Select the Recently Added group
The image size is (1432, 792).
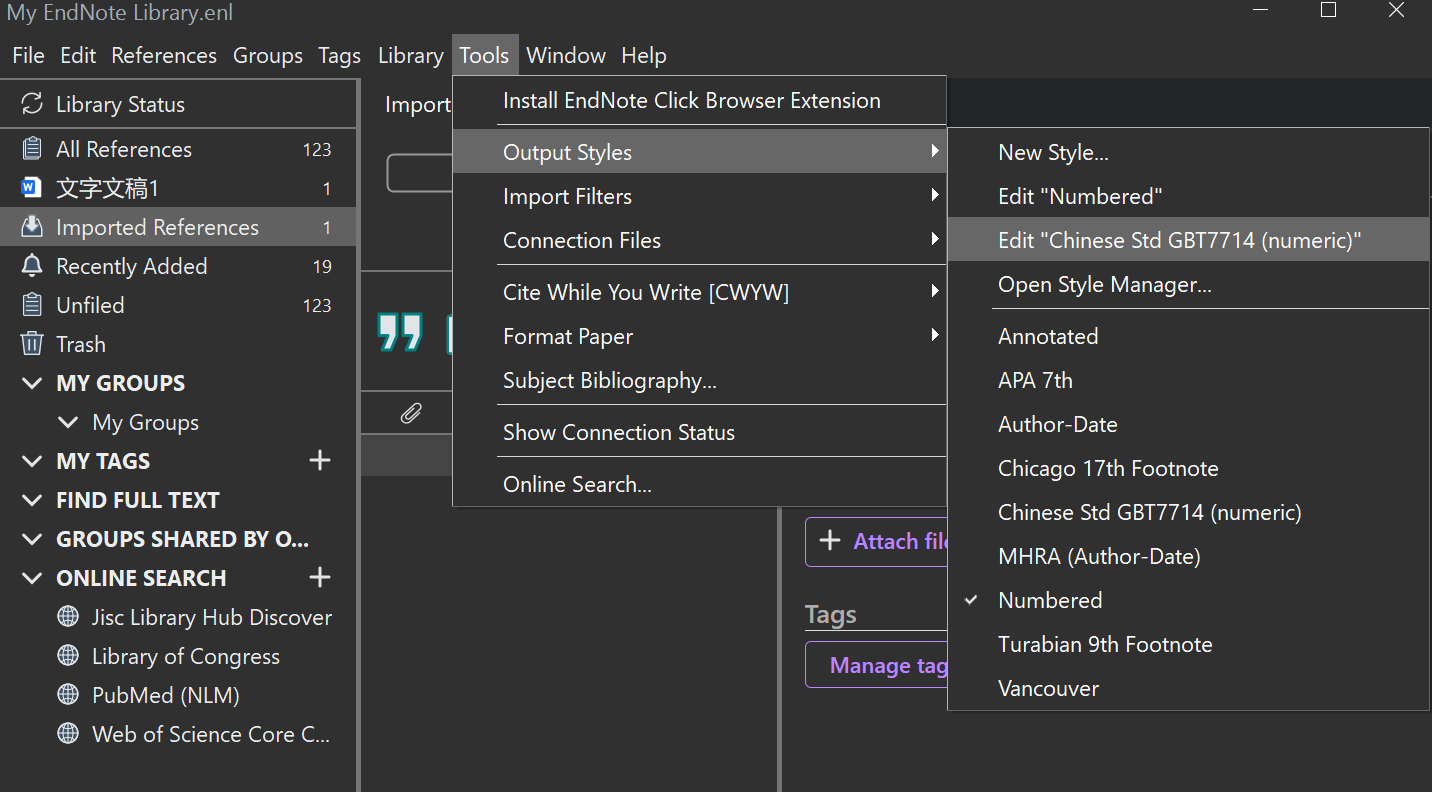(178, 266)
